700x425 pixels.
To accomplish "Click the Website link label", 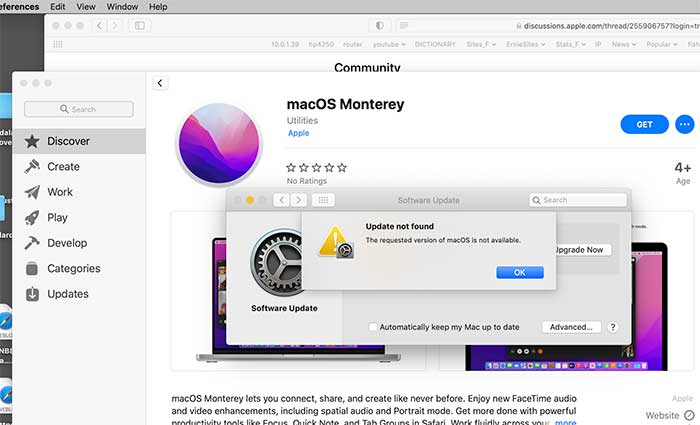I will pyautogui.click(x=662, y=415).
